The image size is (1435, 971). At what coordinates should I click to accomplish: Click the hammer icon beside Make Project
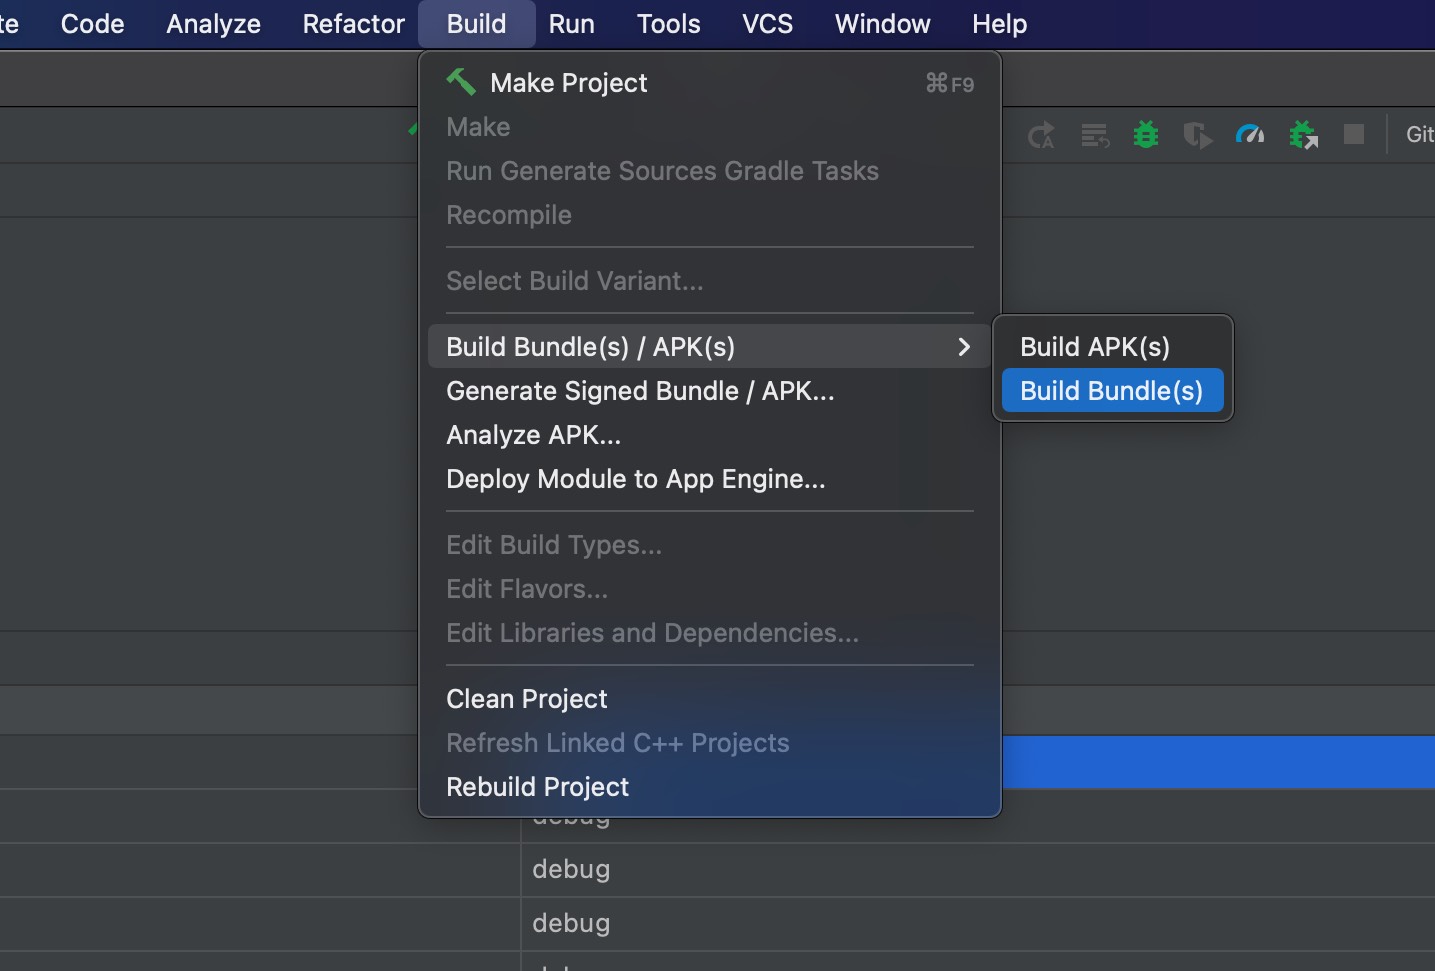461,82
